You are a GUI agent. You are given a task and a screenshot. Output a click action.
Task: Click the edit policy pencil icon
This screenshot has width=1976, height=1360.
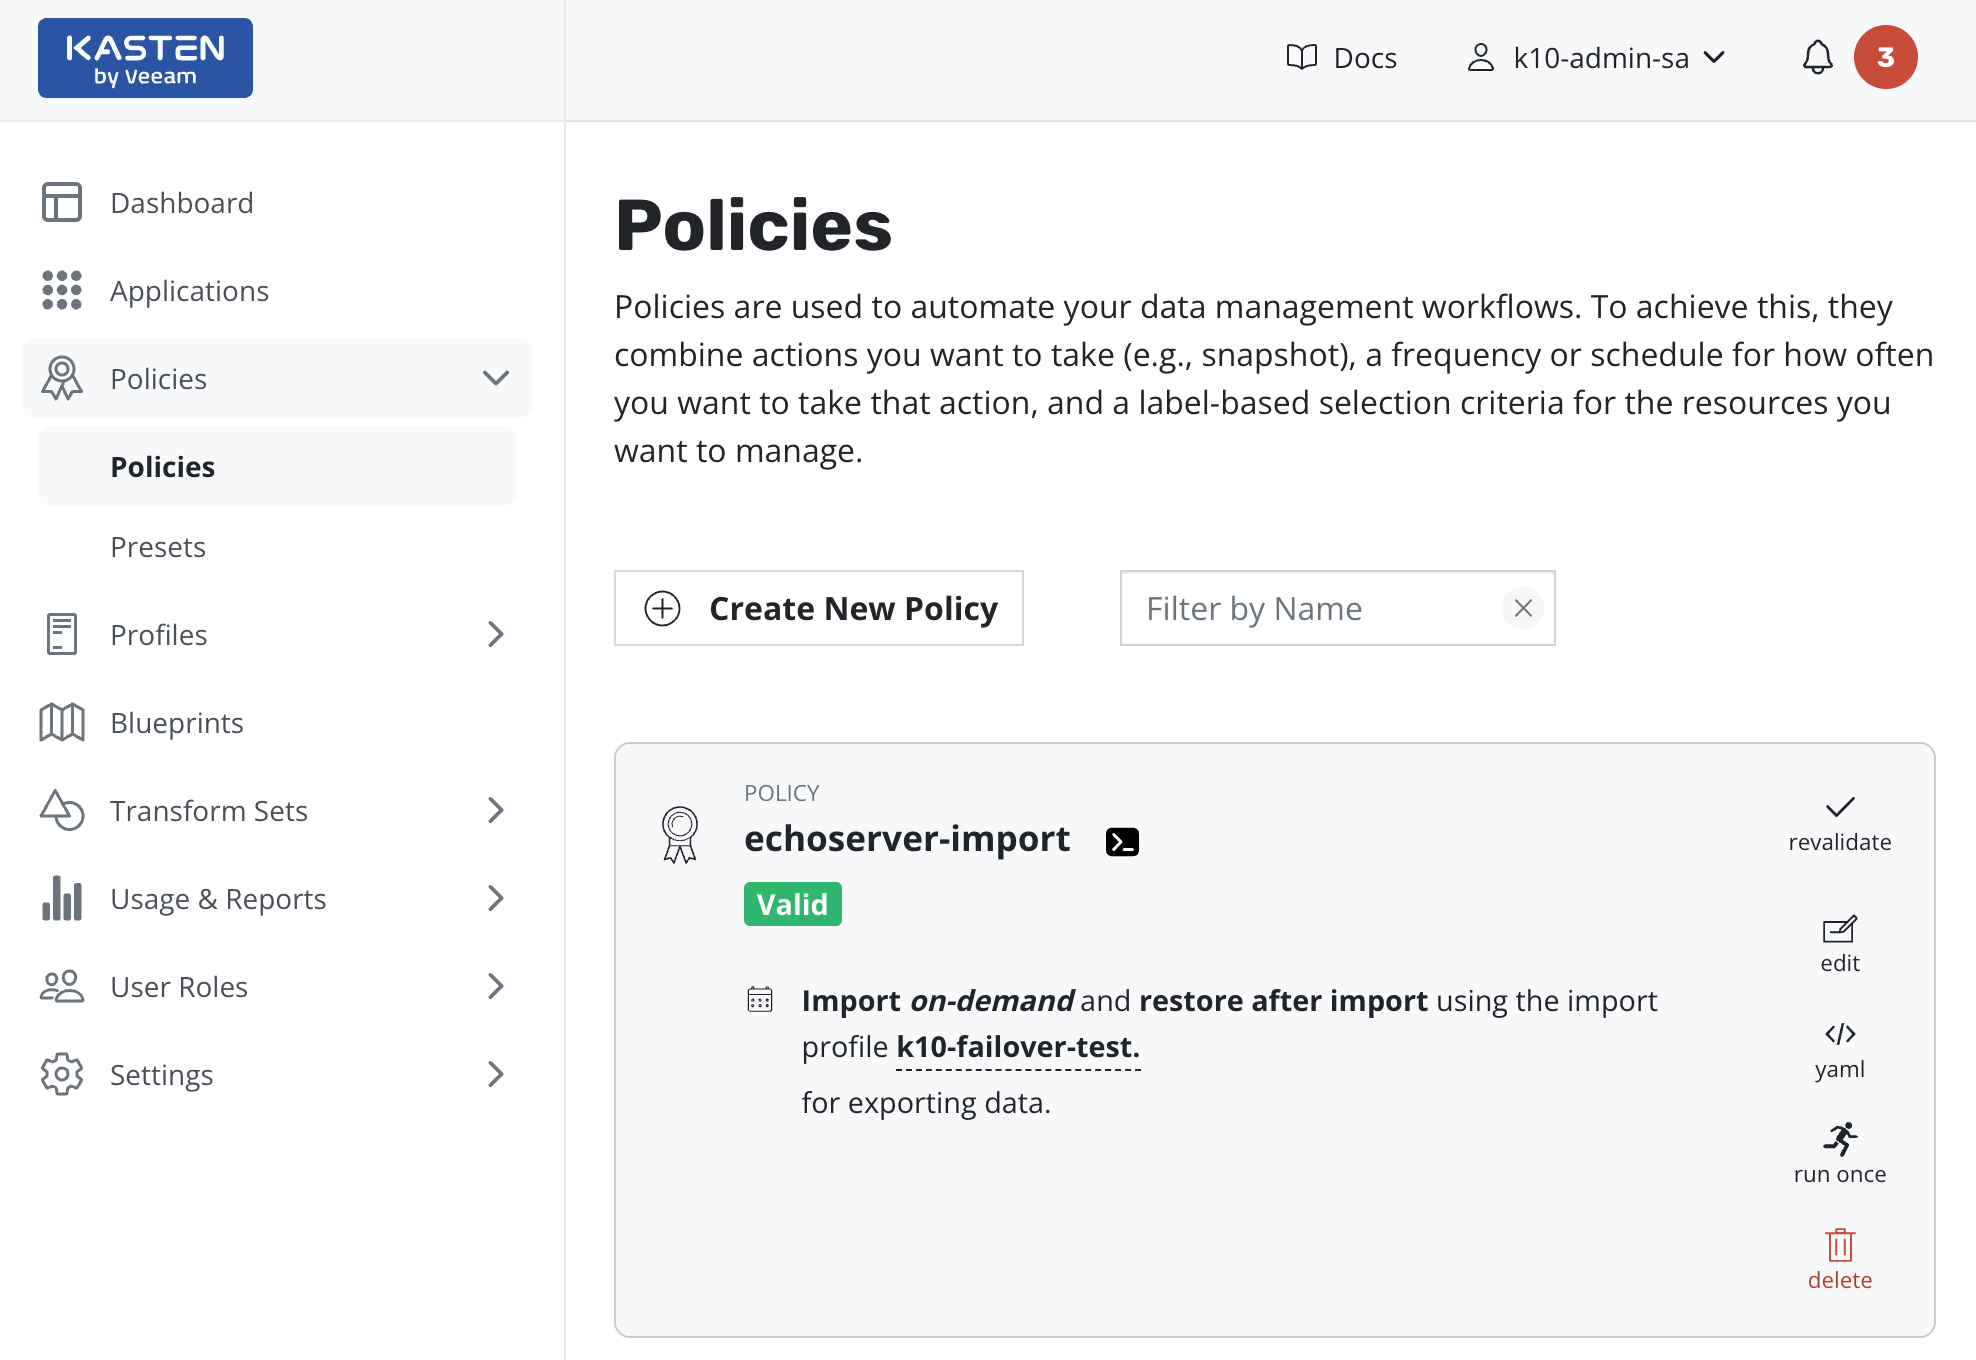pos(1839,930)
